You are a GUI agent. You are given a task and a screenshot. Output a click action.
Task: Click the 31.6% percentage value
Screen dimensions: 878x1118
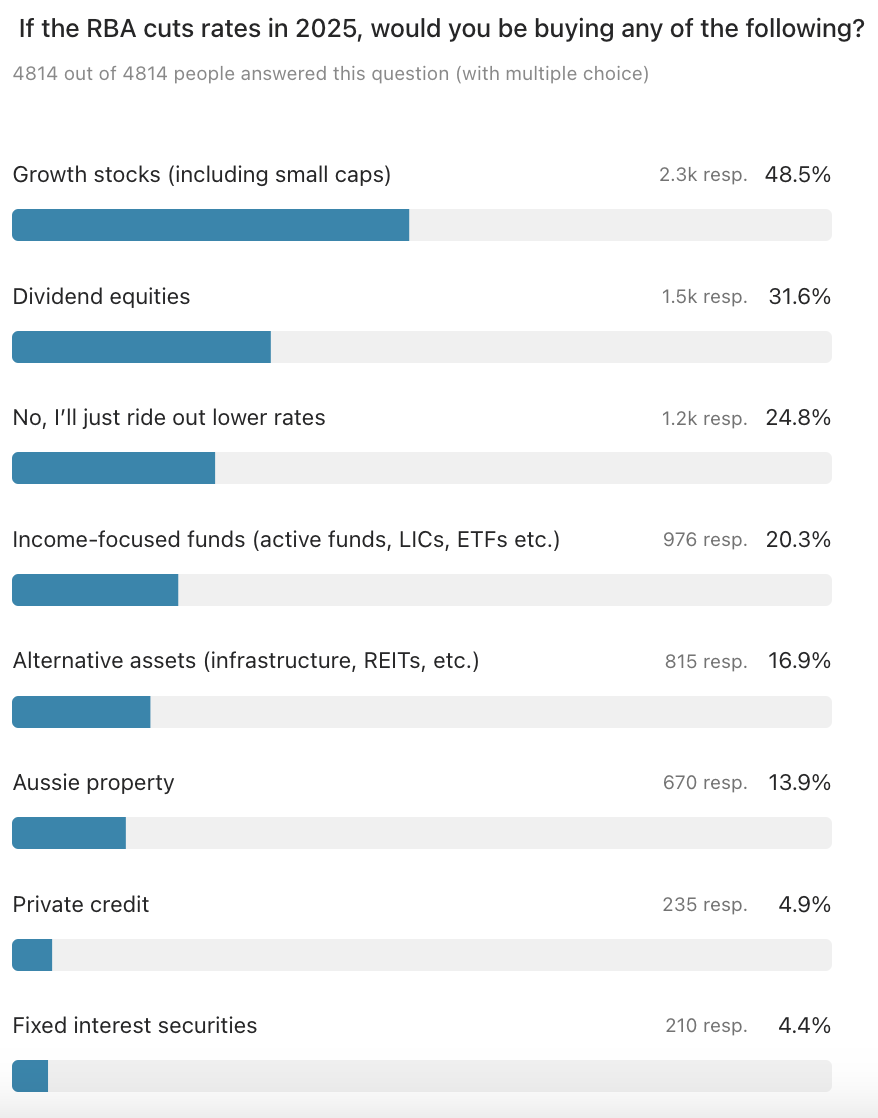point(800,297)
